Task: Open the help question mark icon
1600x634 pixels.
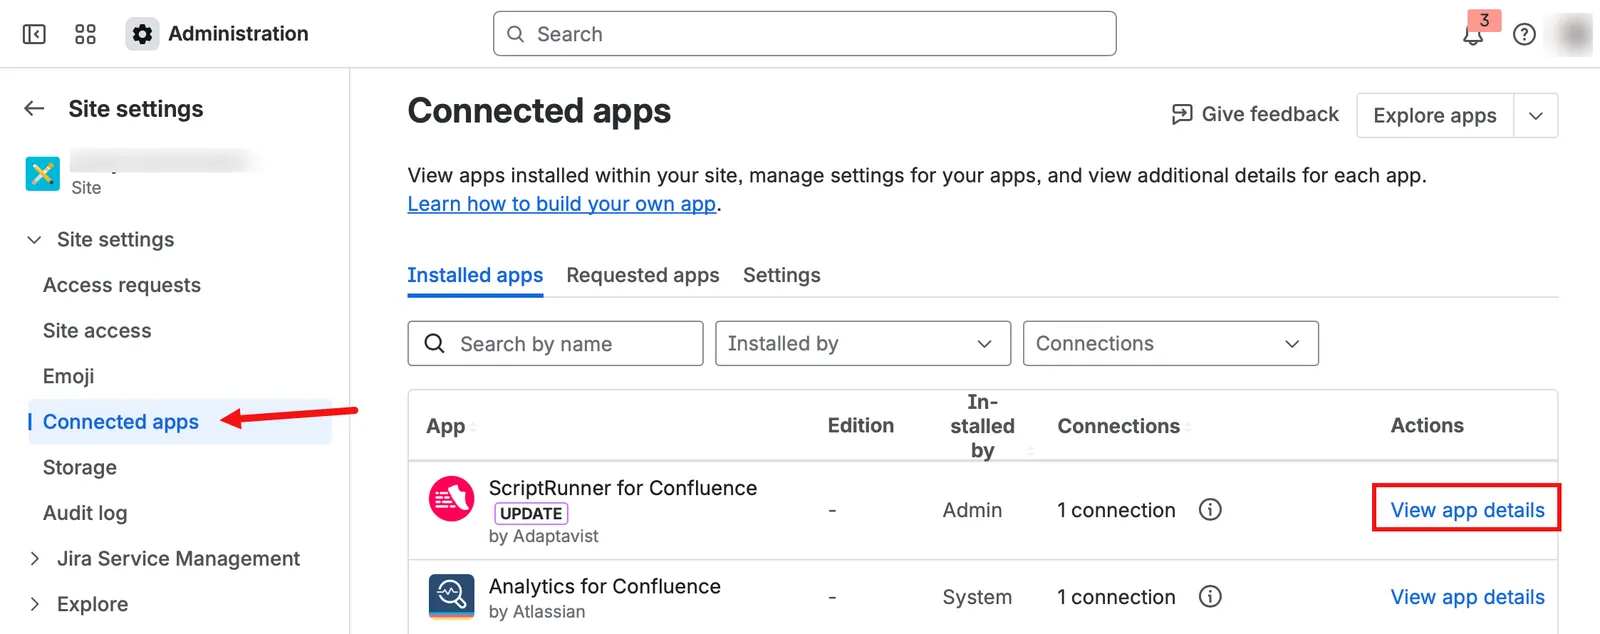Action: [x=1524, y=34]
